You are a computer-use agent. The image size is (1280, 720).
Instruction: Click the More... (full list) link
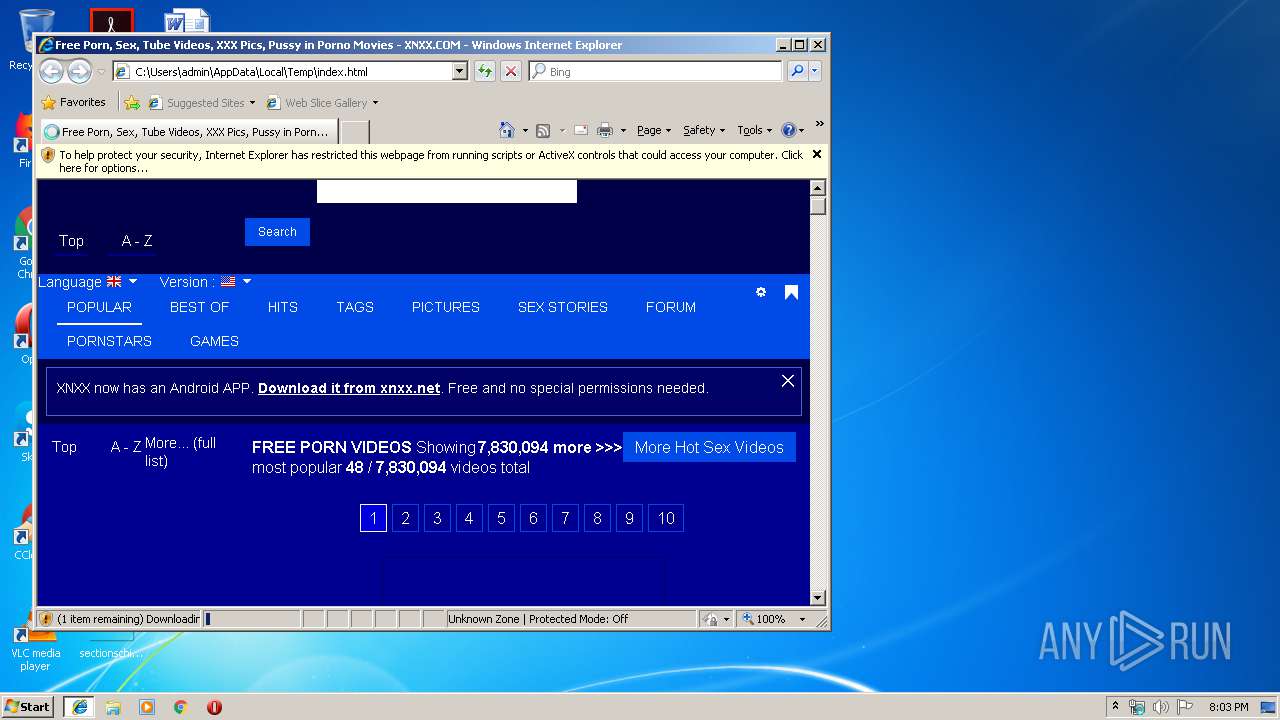click(180, 452)
